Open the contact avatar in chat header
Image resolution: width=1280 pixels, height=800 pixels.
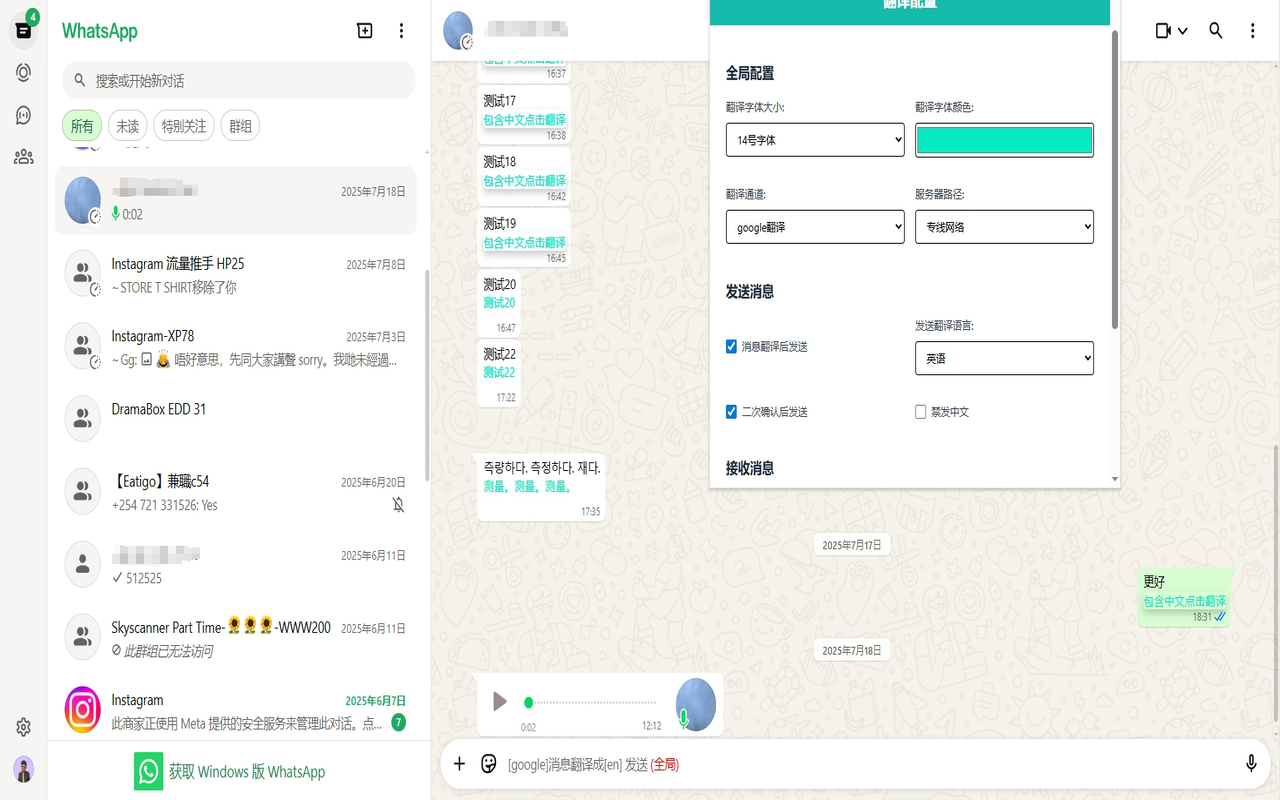tap(458, 31)
